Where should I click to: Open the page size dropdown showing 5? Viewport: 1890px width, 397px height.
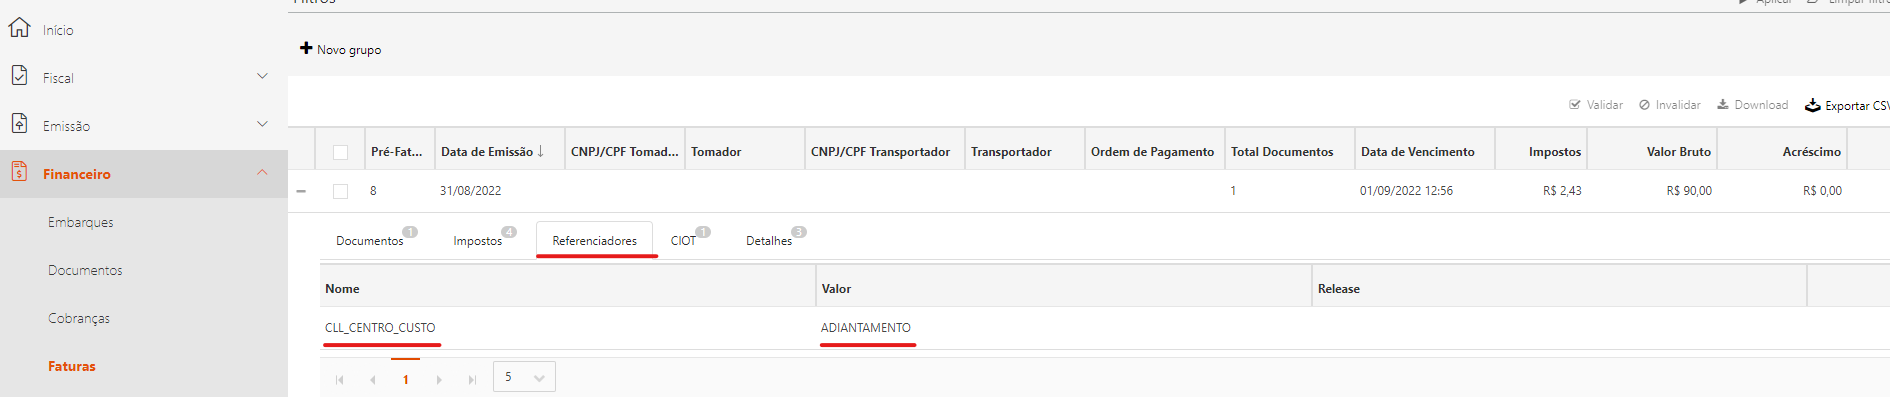[x=524, y=377]
